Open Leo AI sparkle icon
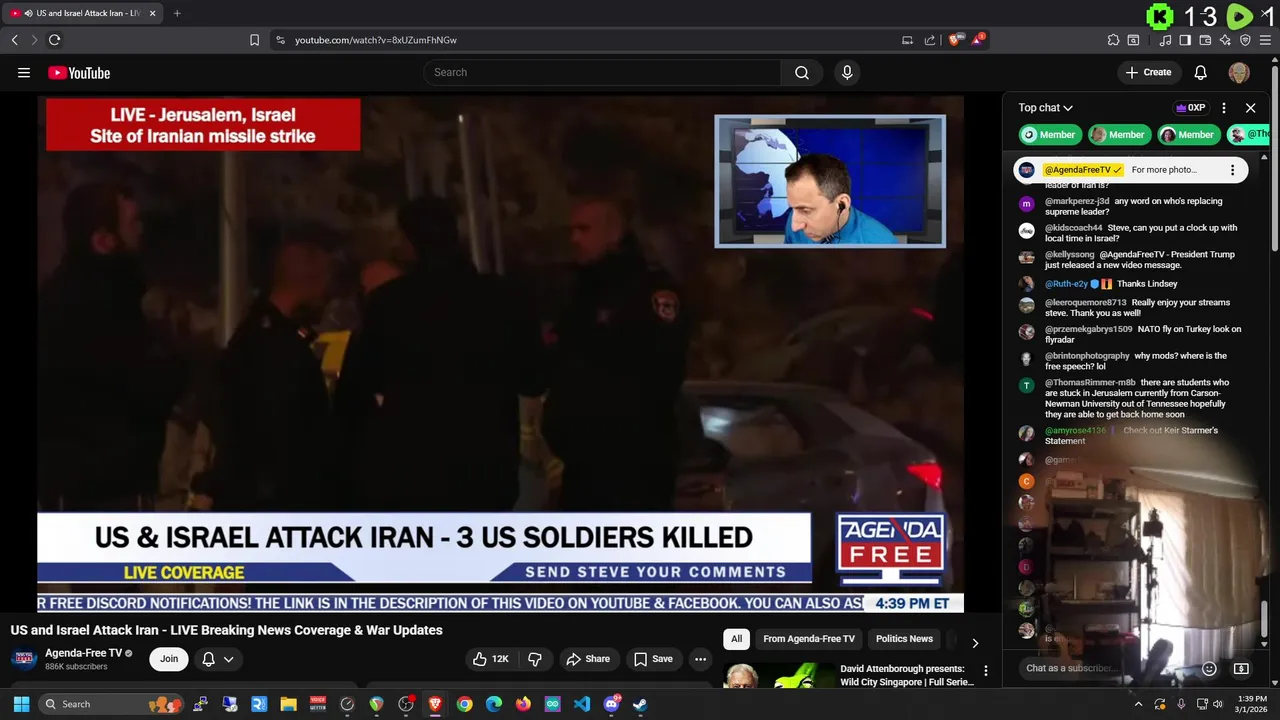Viewport: 1280px width, 720px height. point(1225,40)
